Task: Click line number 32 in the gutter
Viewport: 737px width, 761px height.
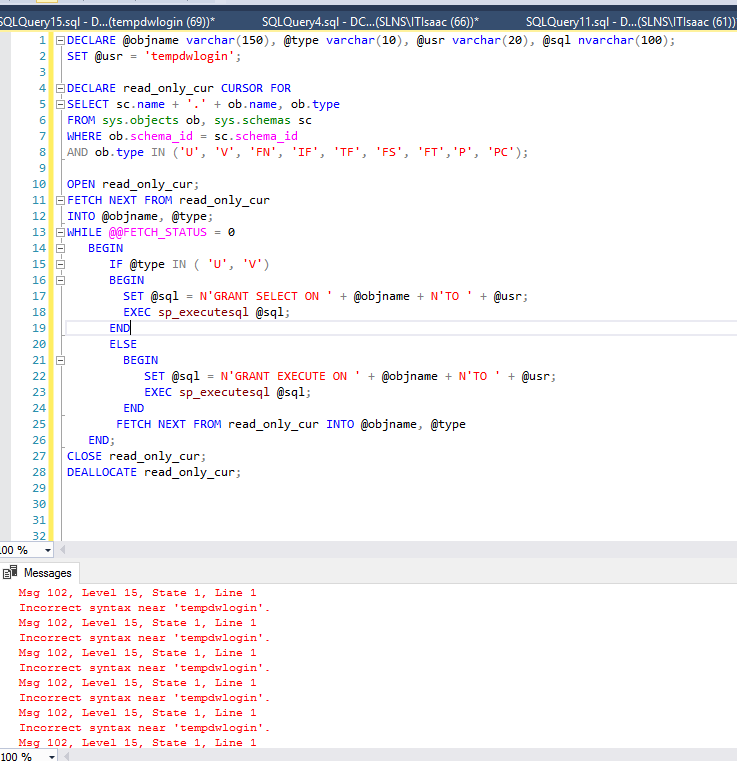Action: pos(39,536)
